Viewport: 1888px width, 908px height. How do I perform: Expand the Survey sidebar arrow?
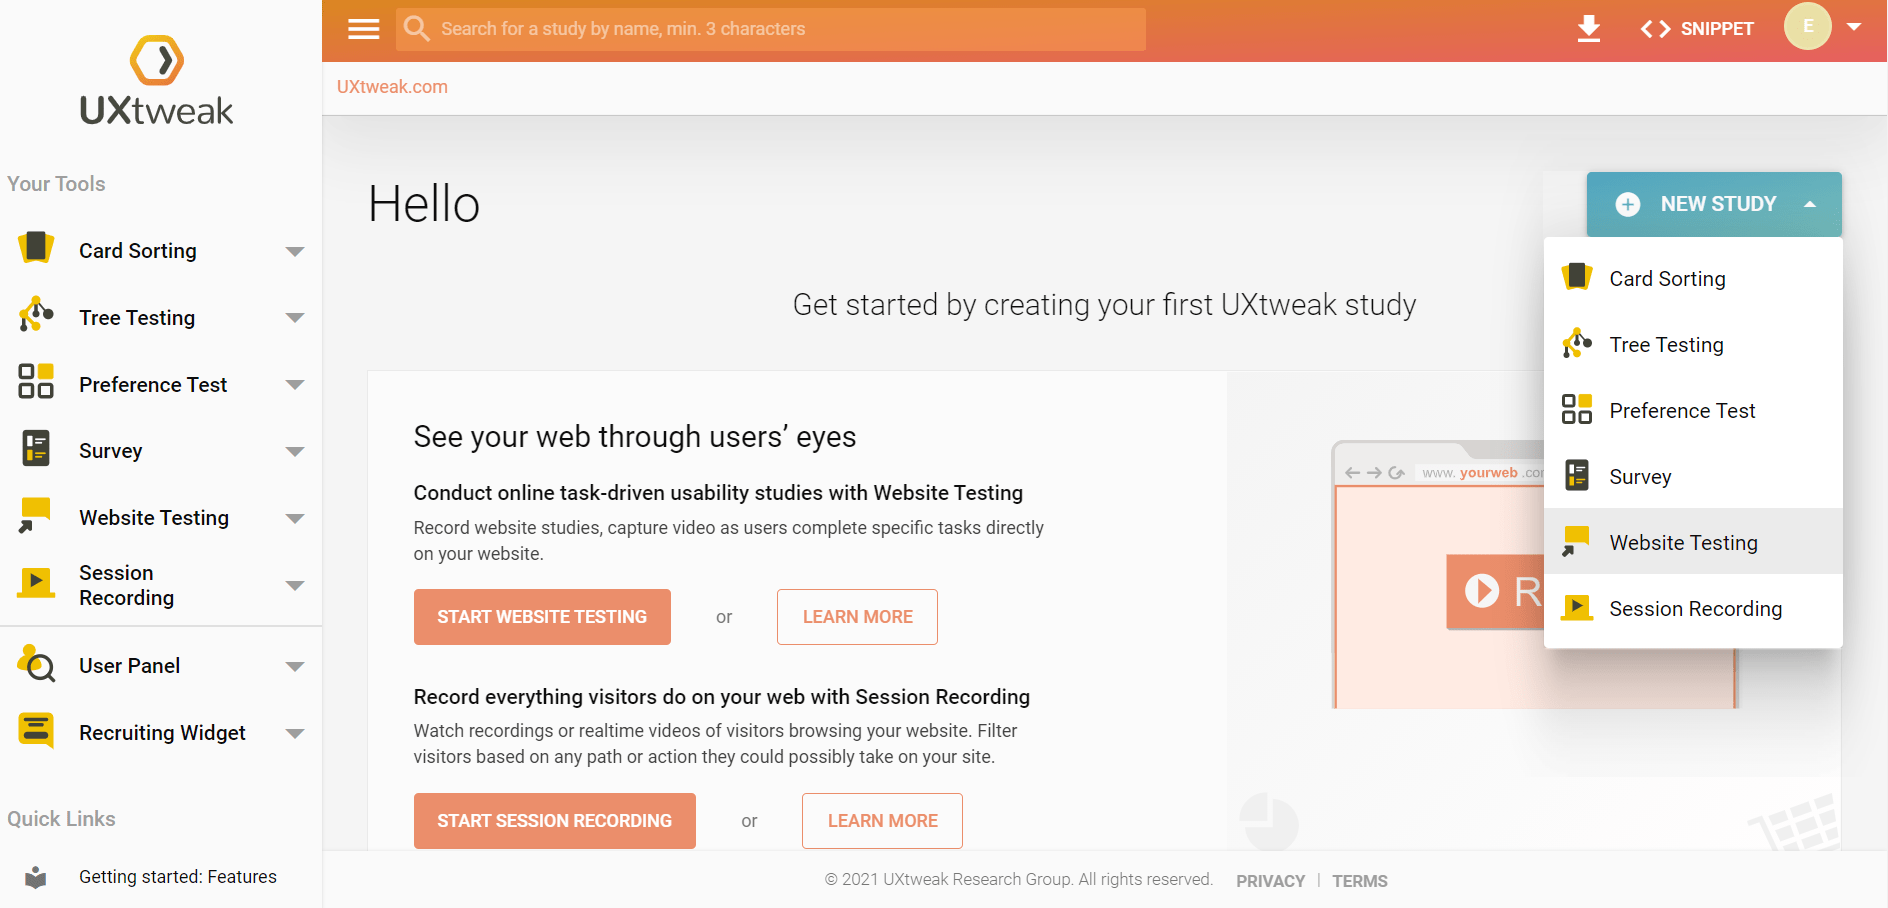[294, 452]
